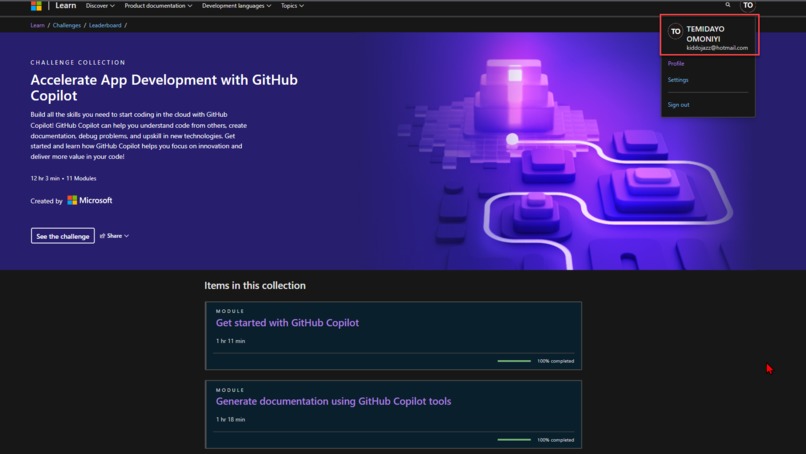
Task: Click the 1 hr 18 min duration text
Action: (230, 420)
